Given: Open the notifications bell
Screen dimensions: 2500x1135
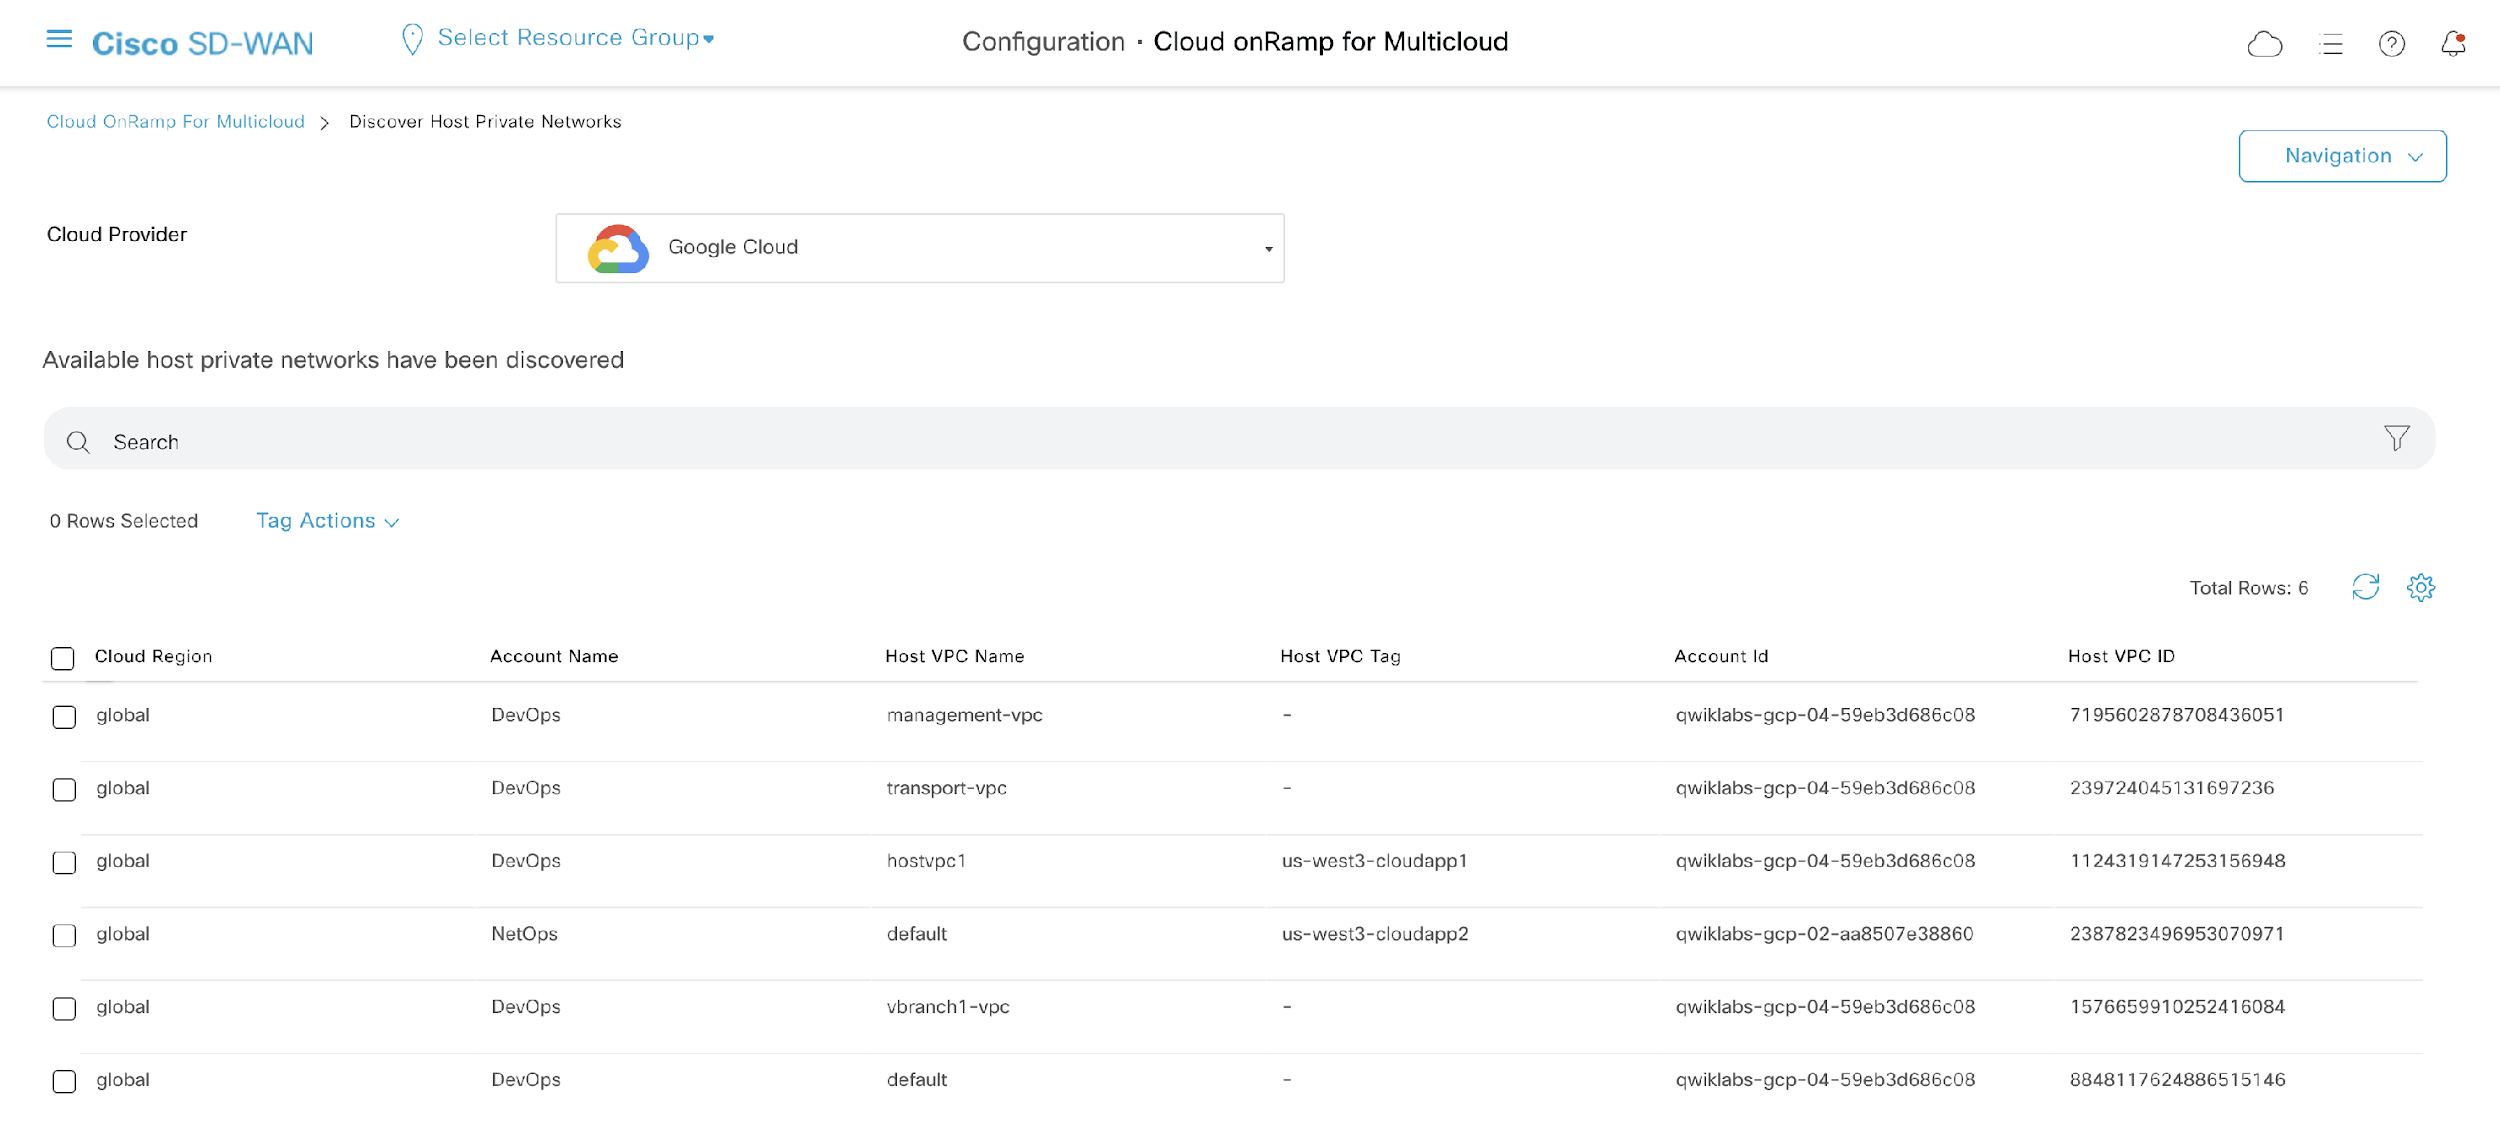Looking at the screenshot, I should tap(2453, 44).
